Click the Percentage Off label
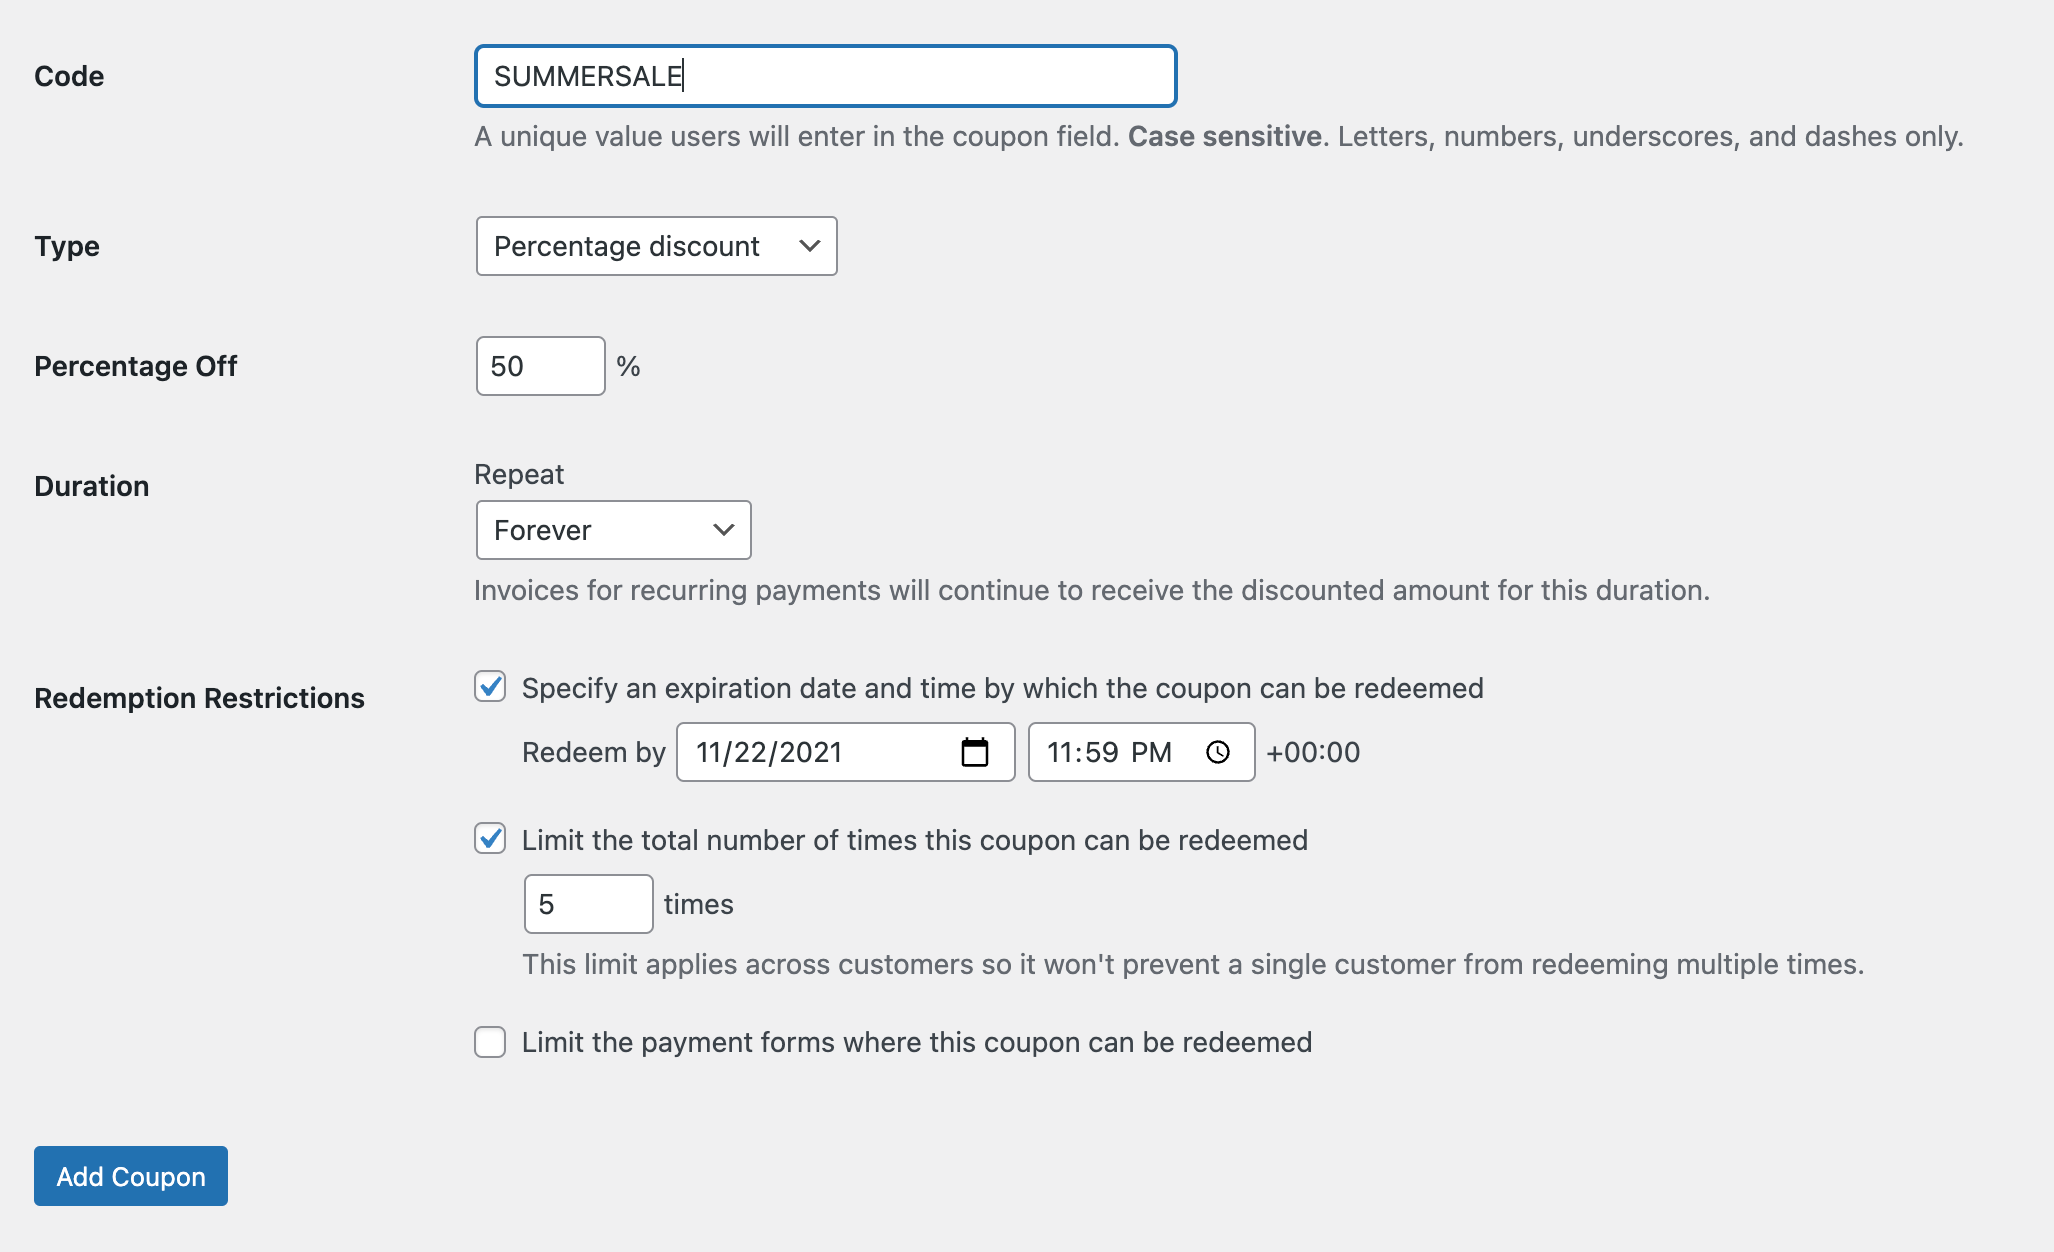This screenshot has width=2054, height=1252. (x=135, y=366)
